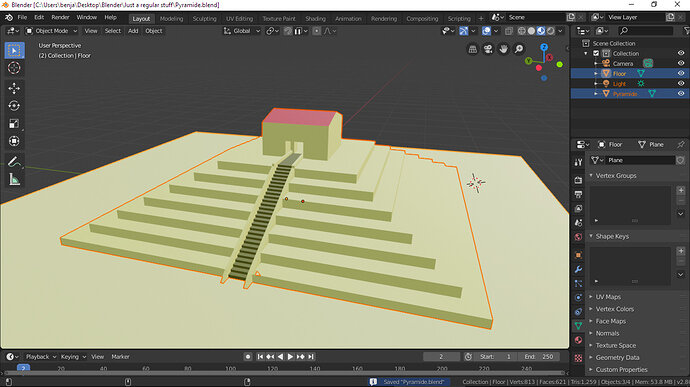Viewport: 690px width, 387px height.
Task: Switch to Shading workspace tab
Action: [316, 18]
